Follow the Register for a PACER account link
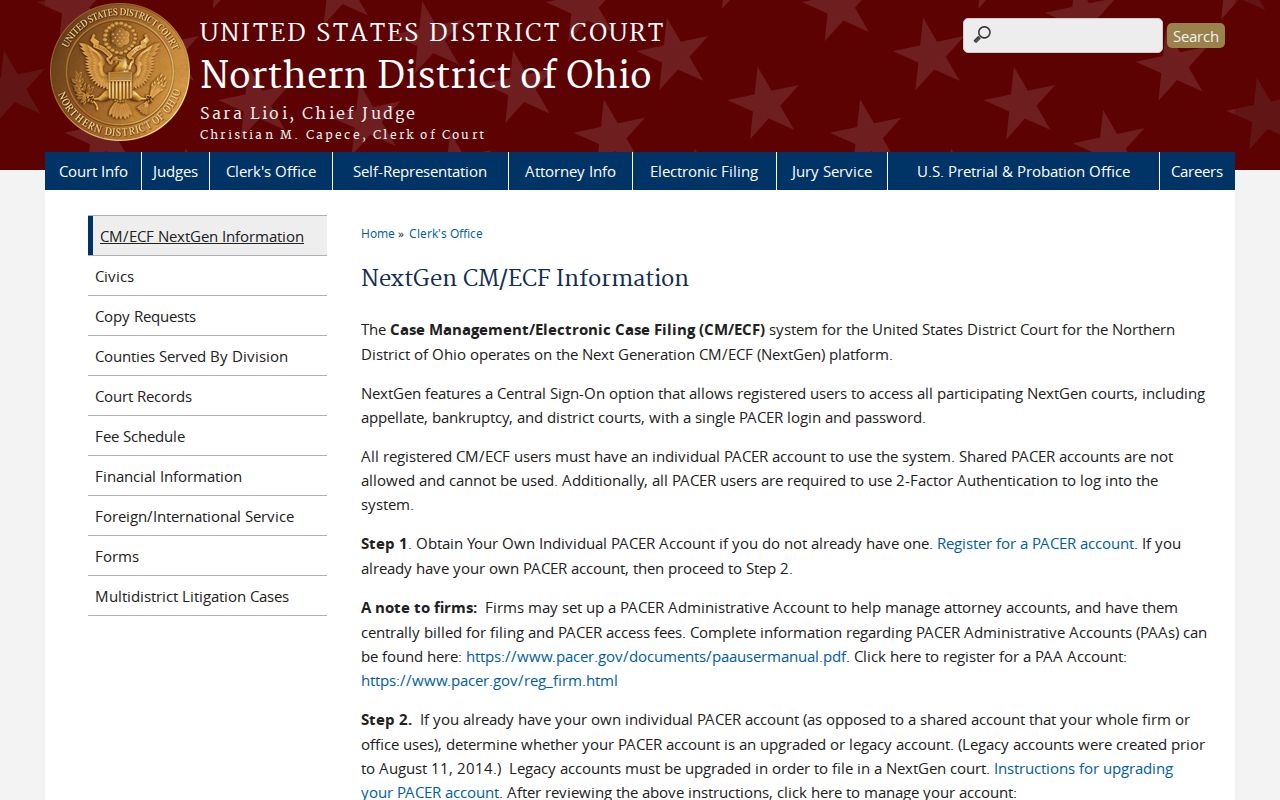The height and width of the screenshot is (800, 1280). [x=1035, y=544]
